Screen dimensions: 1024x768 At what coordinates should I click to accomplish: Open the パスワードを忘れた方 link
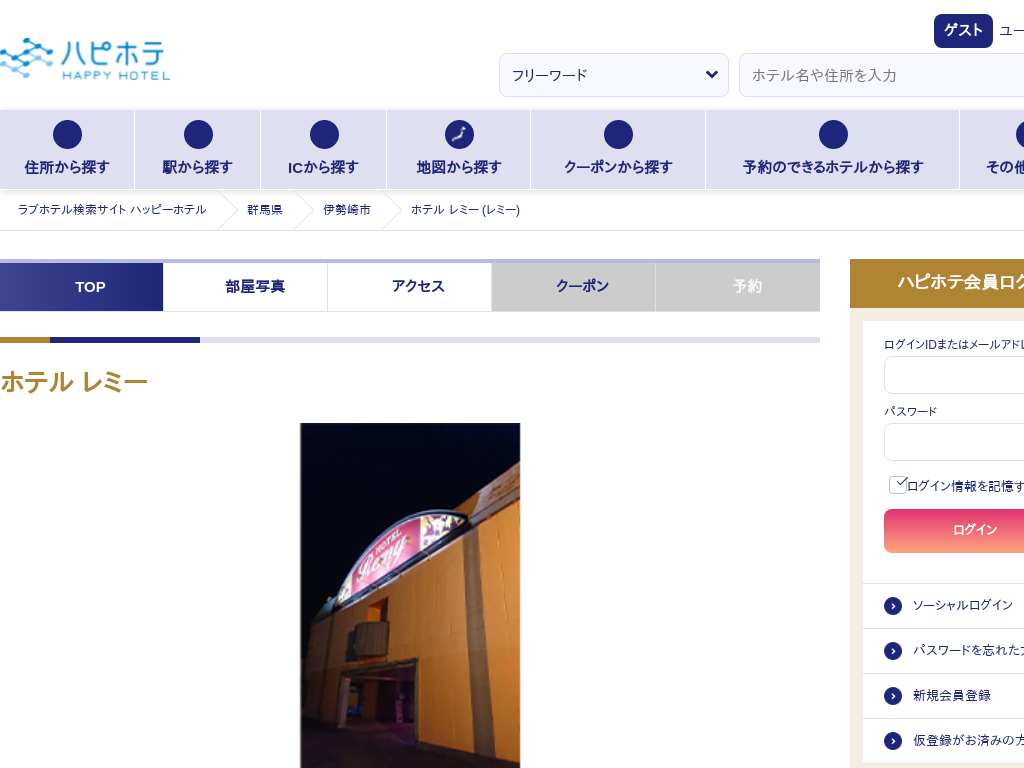tap(968, 650)
